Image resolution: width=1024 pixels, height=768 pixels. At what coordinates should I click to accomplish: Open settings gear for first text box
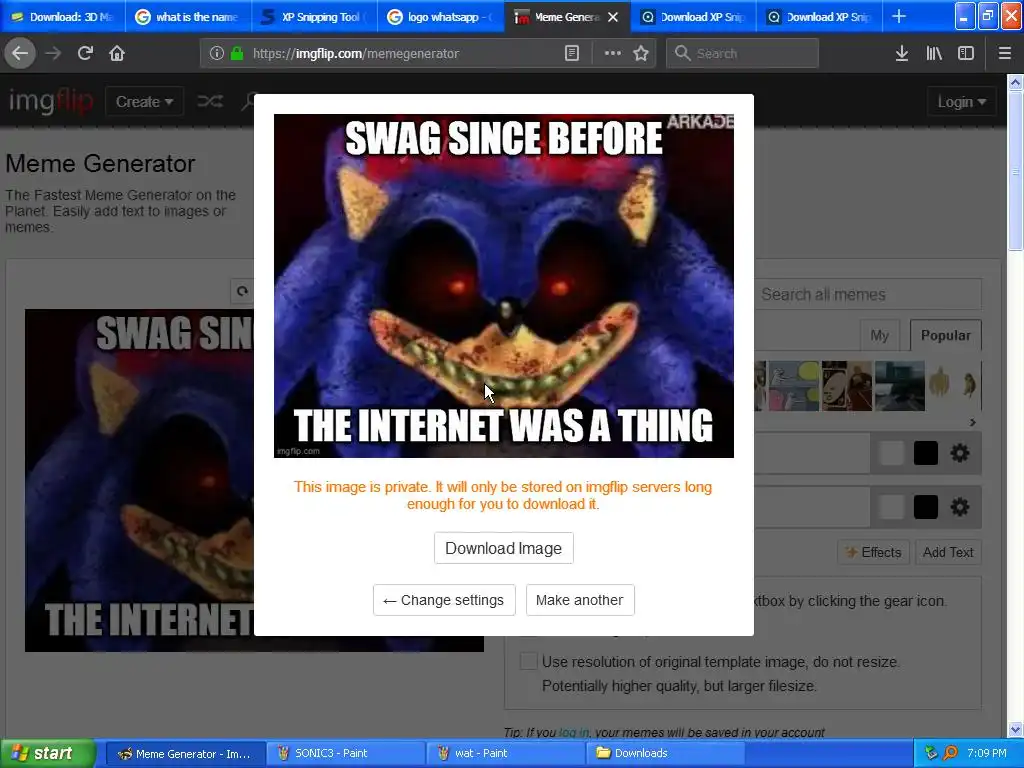coord(959,453)
